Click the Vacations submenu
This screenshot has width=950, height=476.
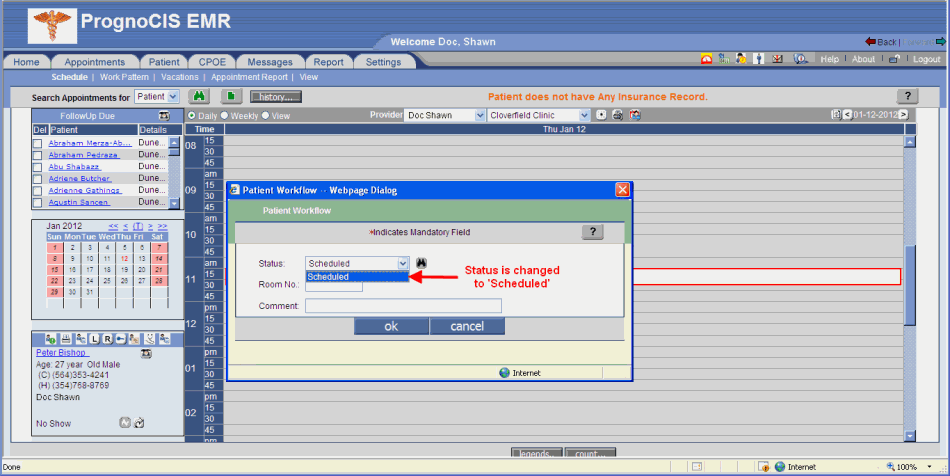point(179,77)
